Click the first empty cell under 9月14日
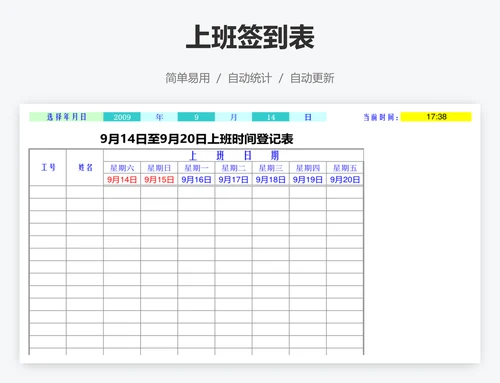The height and width of the screenshot is (383, 500). tap(122, 192)
